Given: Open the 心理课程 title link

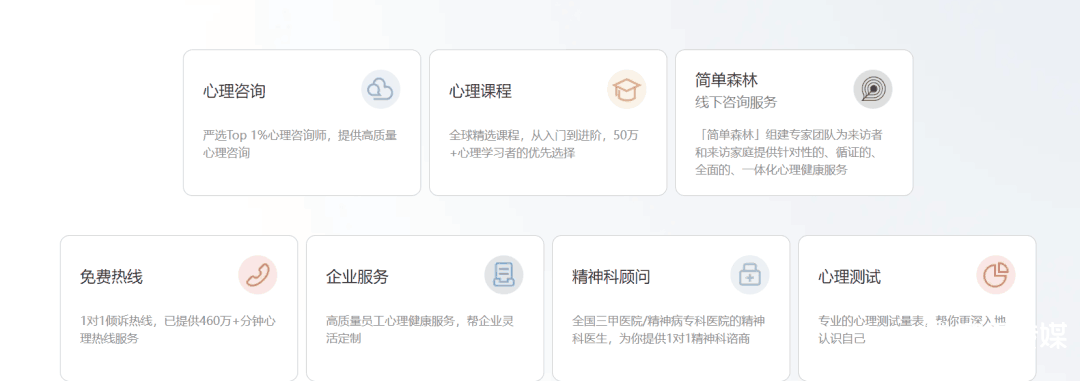Looking at the screenshot, I should [480, 91].
